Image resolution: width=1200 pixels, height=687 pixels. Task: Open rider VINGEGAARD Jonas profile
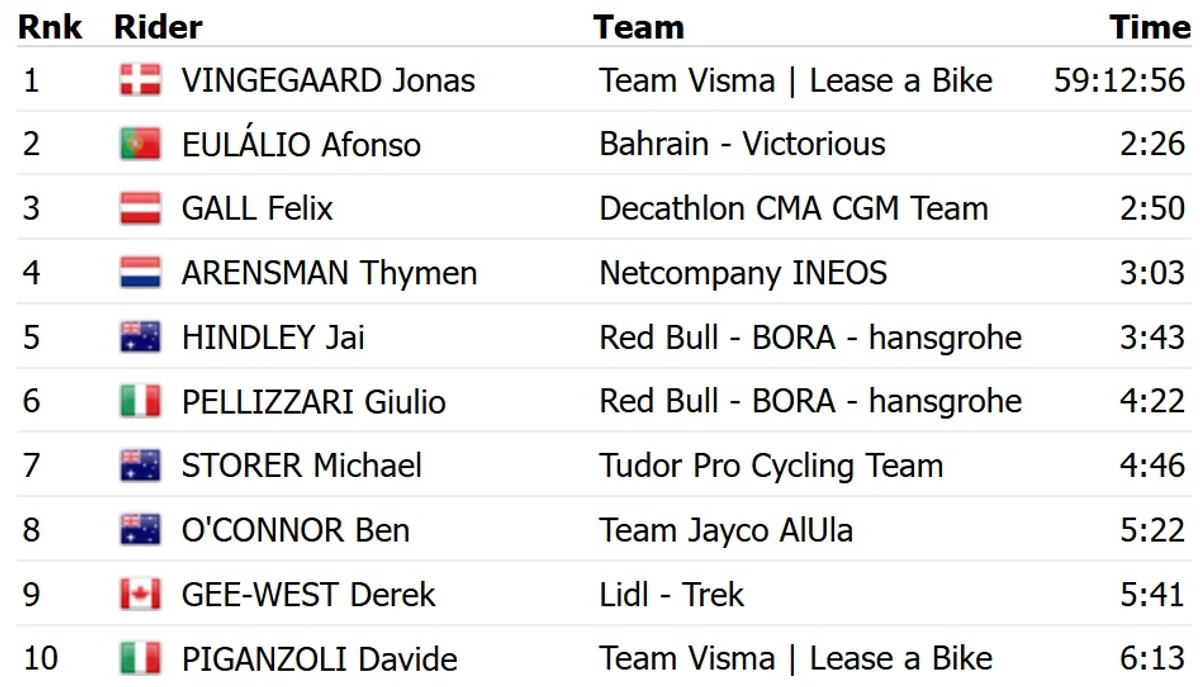[x=328, y=80]
